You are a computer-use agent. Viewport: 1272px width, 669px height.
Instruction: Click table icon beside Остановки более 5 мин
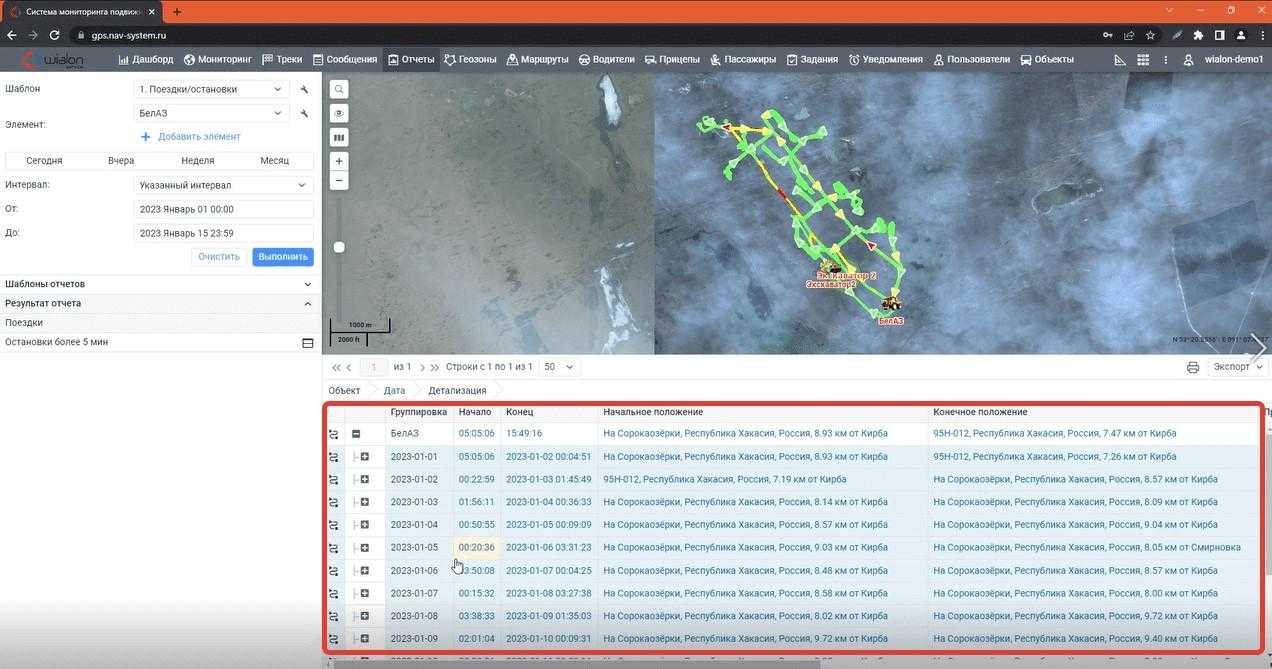pos(308,343)
